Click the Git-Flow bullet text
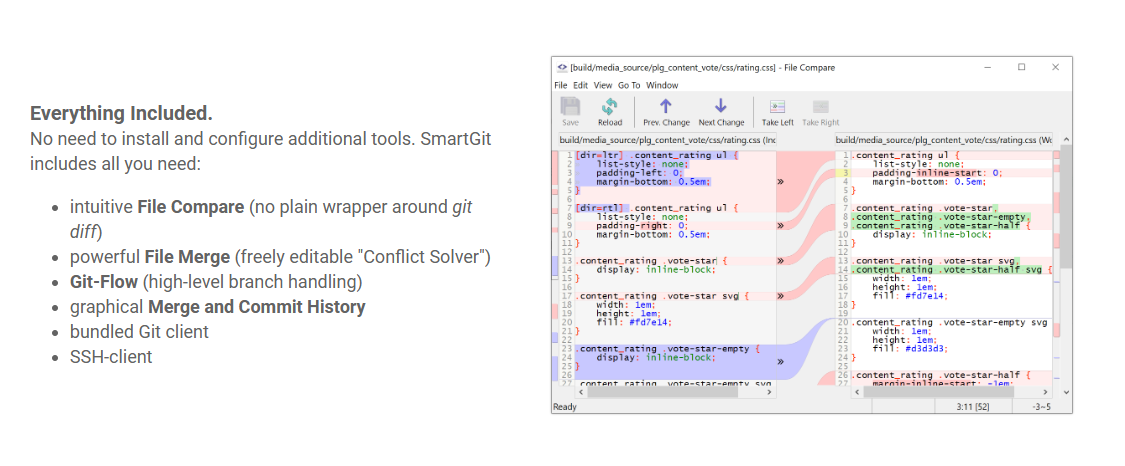Screen dimensions: 1125x466 [x=216, y=282]
